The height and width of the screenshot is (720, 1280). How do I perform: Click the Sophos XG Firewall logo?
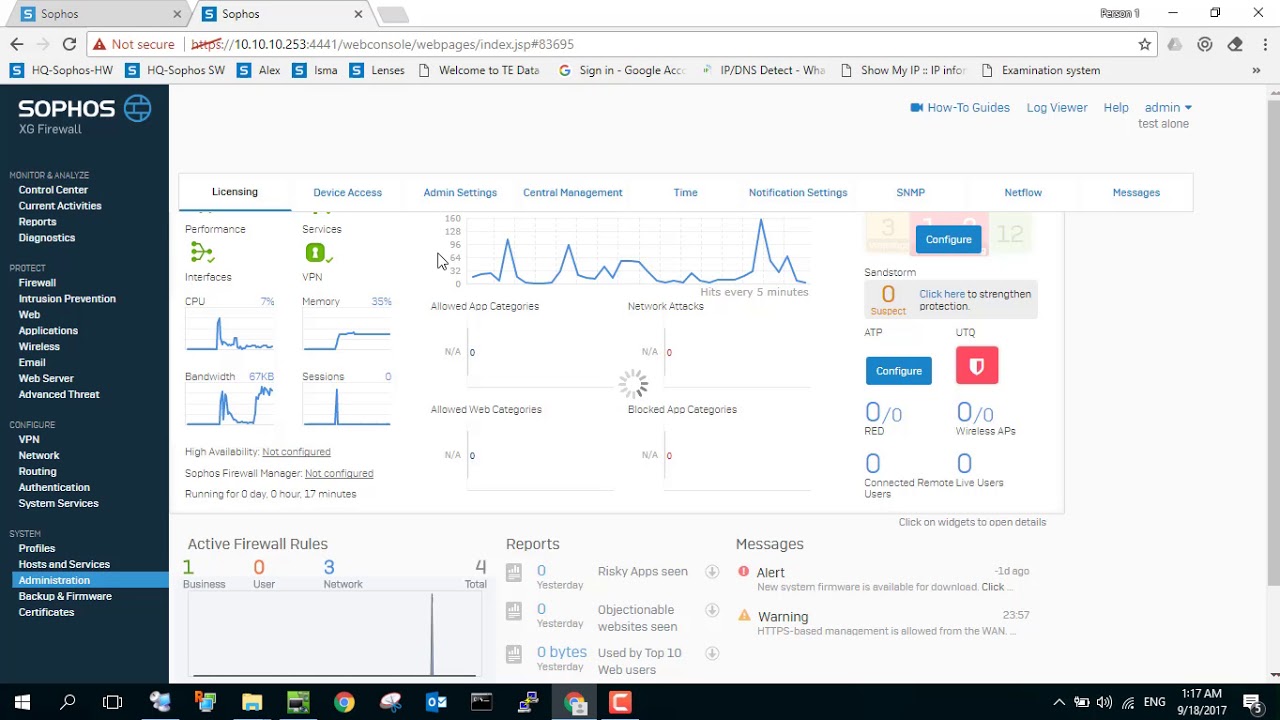(x=85, y=115)
